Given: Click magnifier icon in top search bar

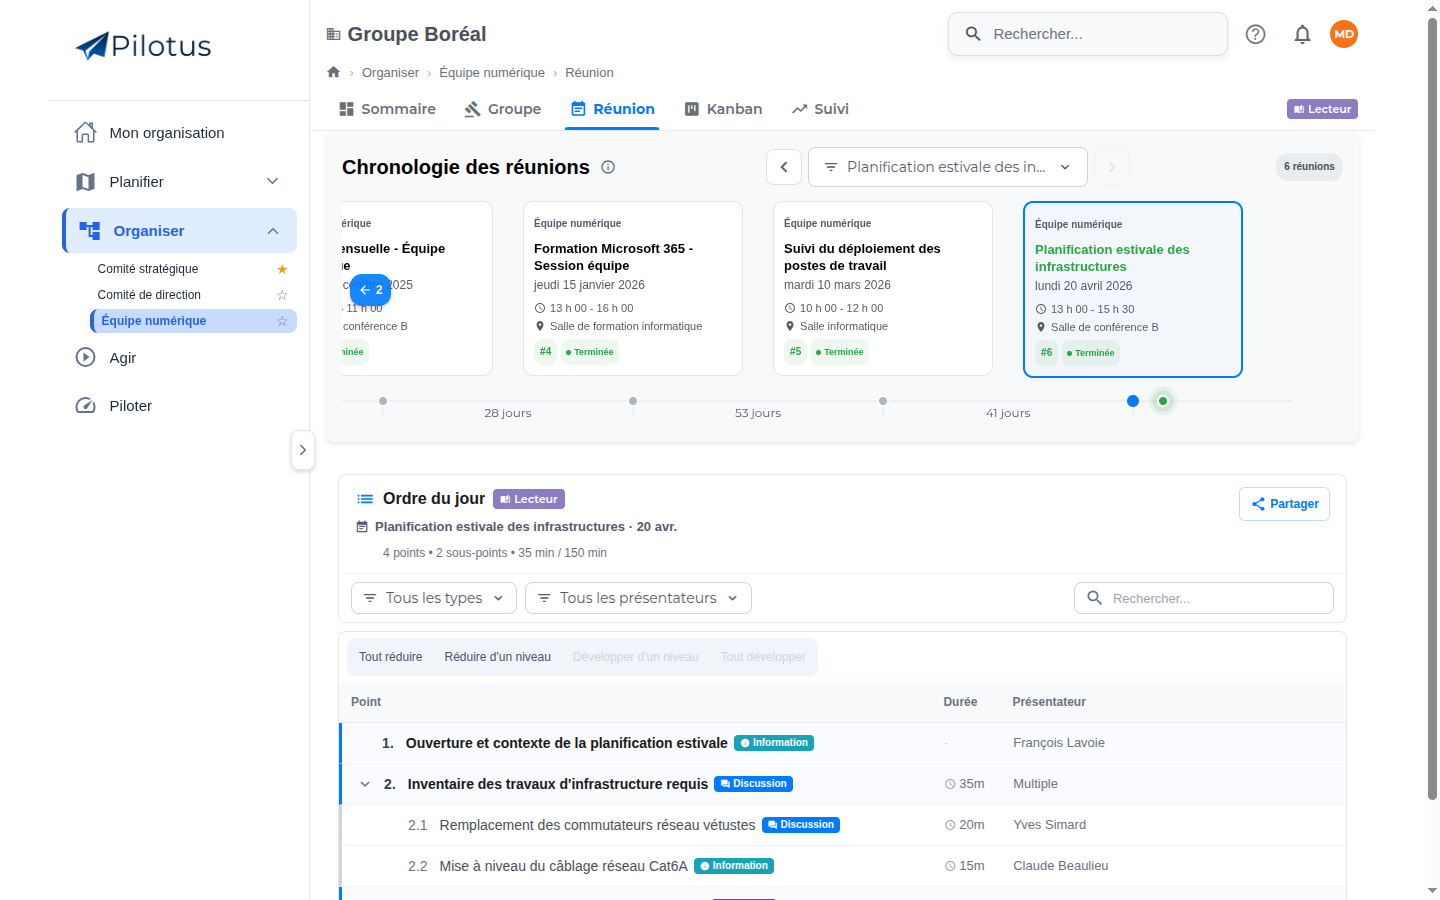Looking at the screenshot, I should point(973,34).
